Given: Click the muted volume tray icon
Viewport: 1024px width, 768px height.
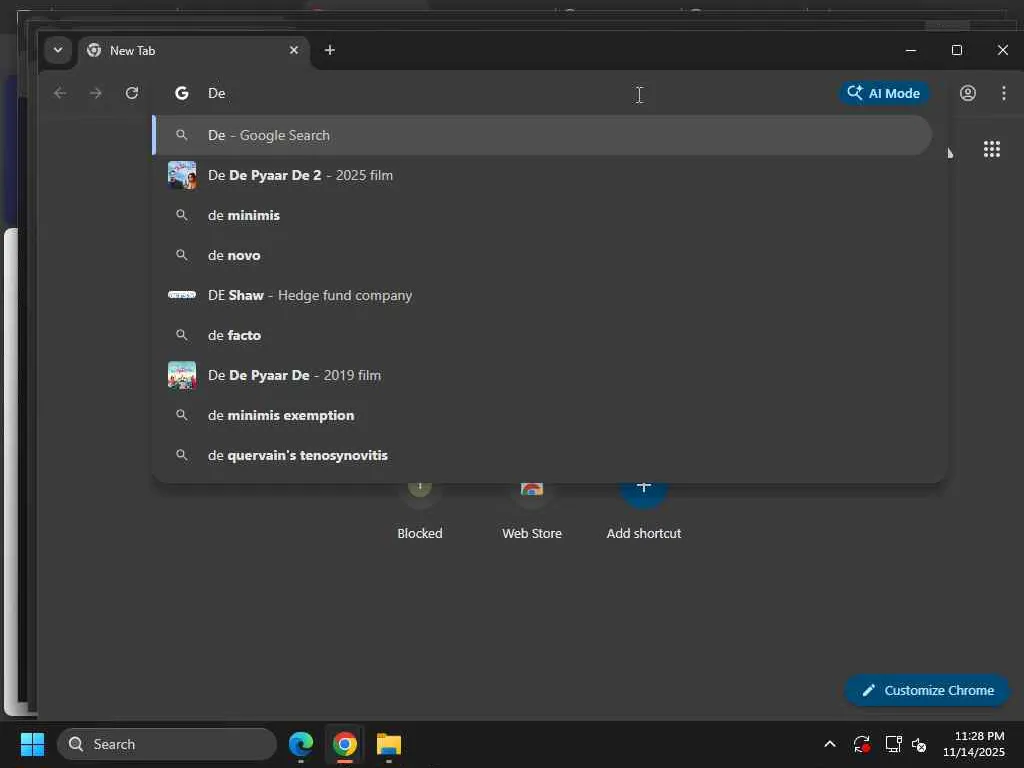Looking at the screenshot, I should pos(919,744).
